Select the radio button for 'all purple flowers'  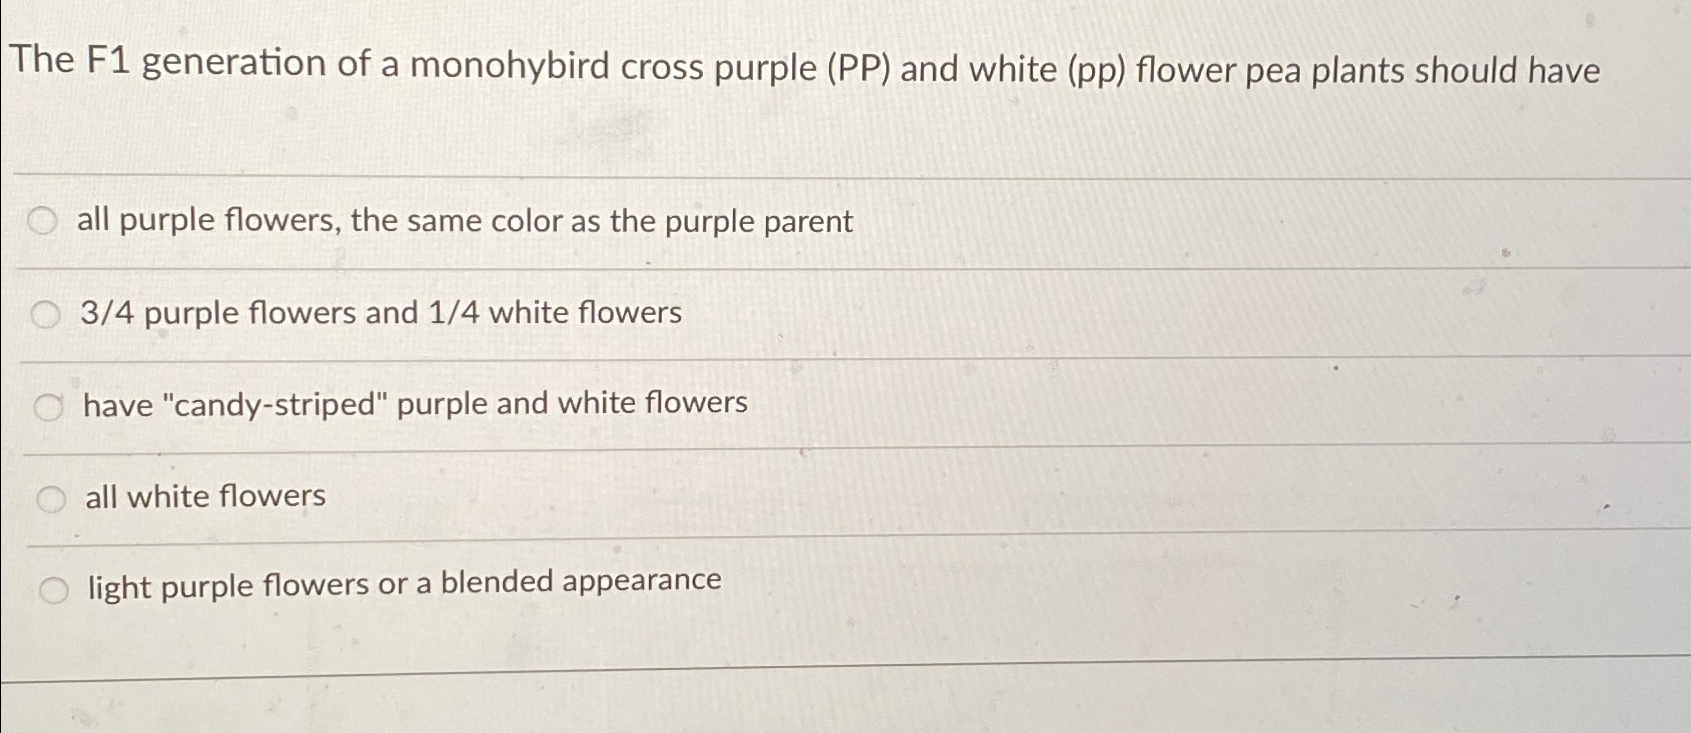click(44, 222)
